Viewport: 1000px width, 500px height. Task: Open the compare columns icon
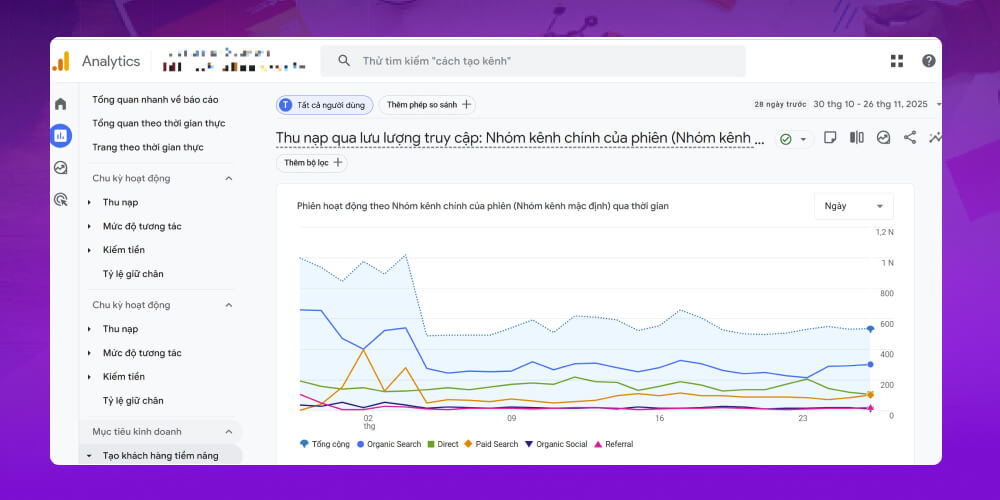point(857,138)
